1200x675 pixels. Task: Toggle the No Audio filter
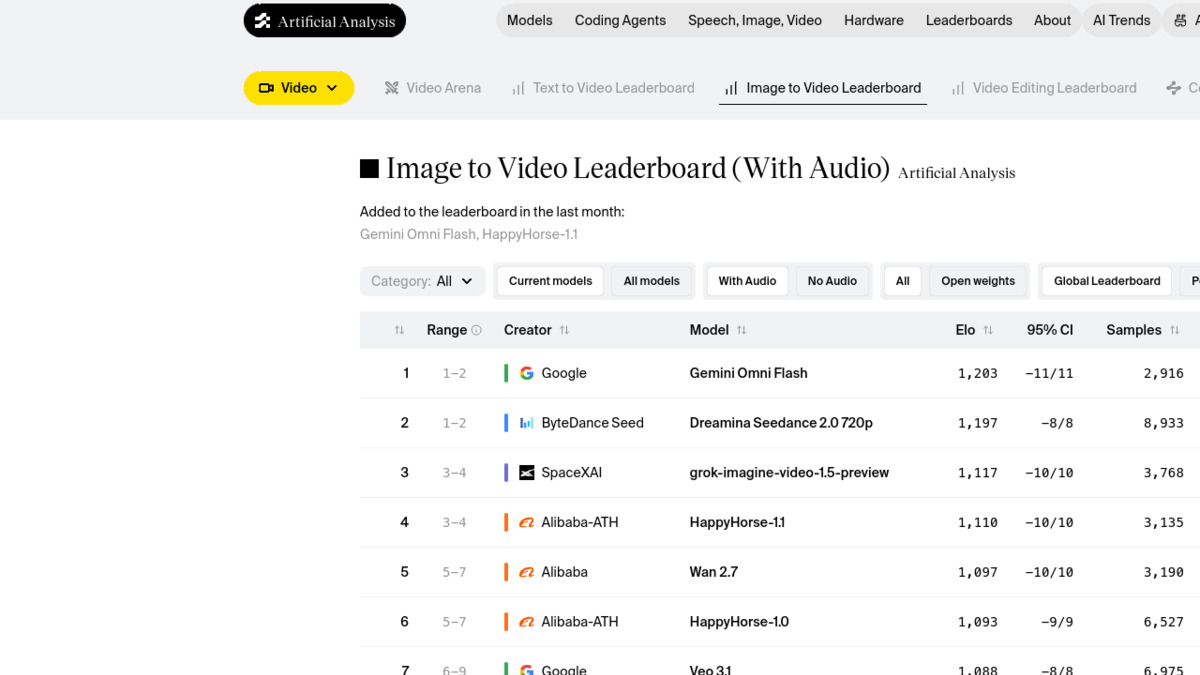click(x=832, y=281)
